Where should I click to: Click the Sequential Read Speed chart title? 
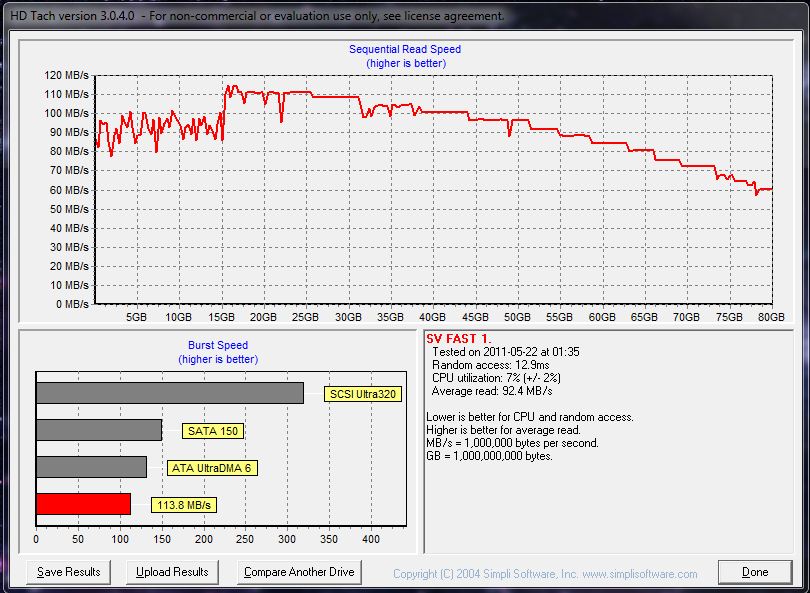(x=405, y=49)
